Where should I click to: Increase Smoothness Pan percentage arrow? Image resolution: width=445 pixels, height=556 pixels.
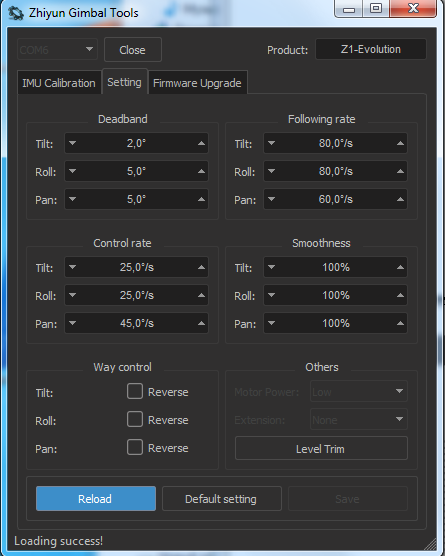[x=400, y=323]
